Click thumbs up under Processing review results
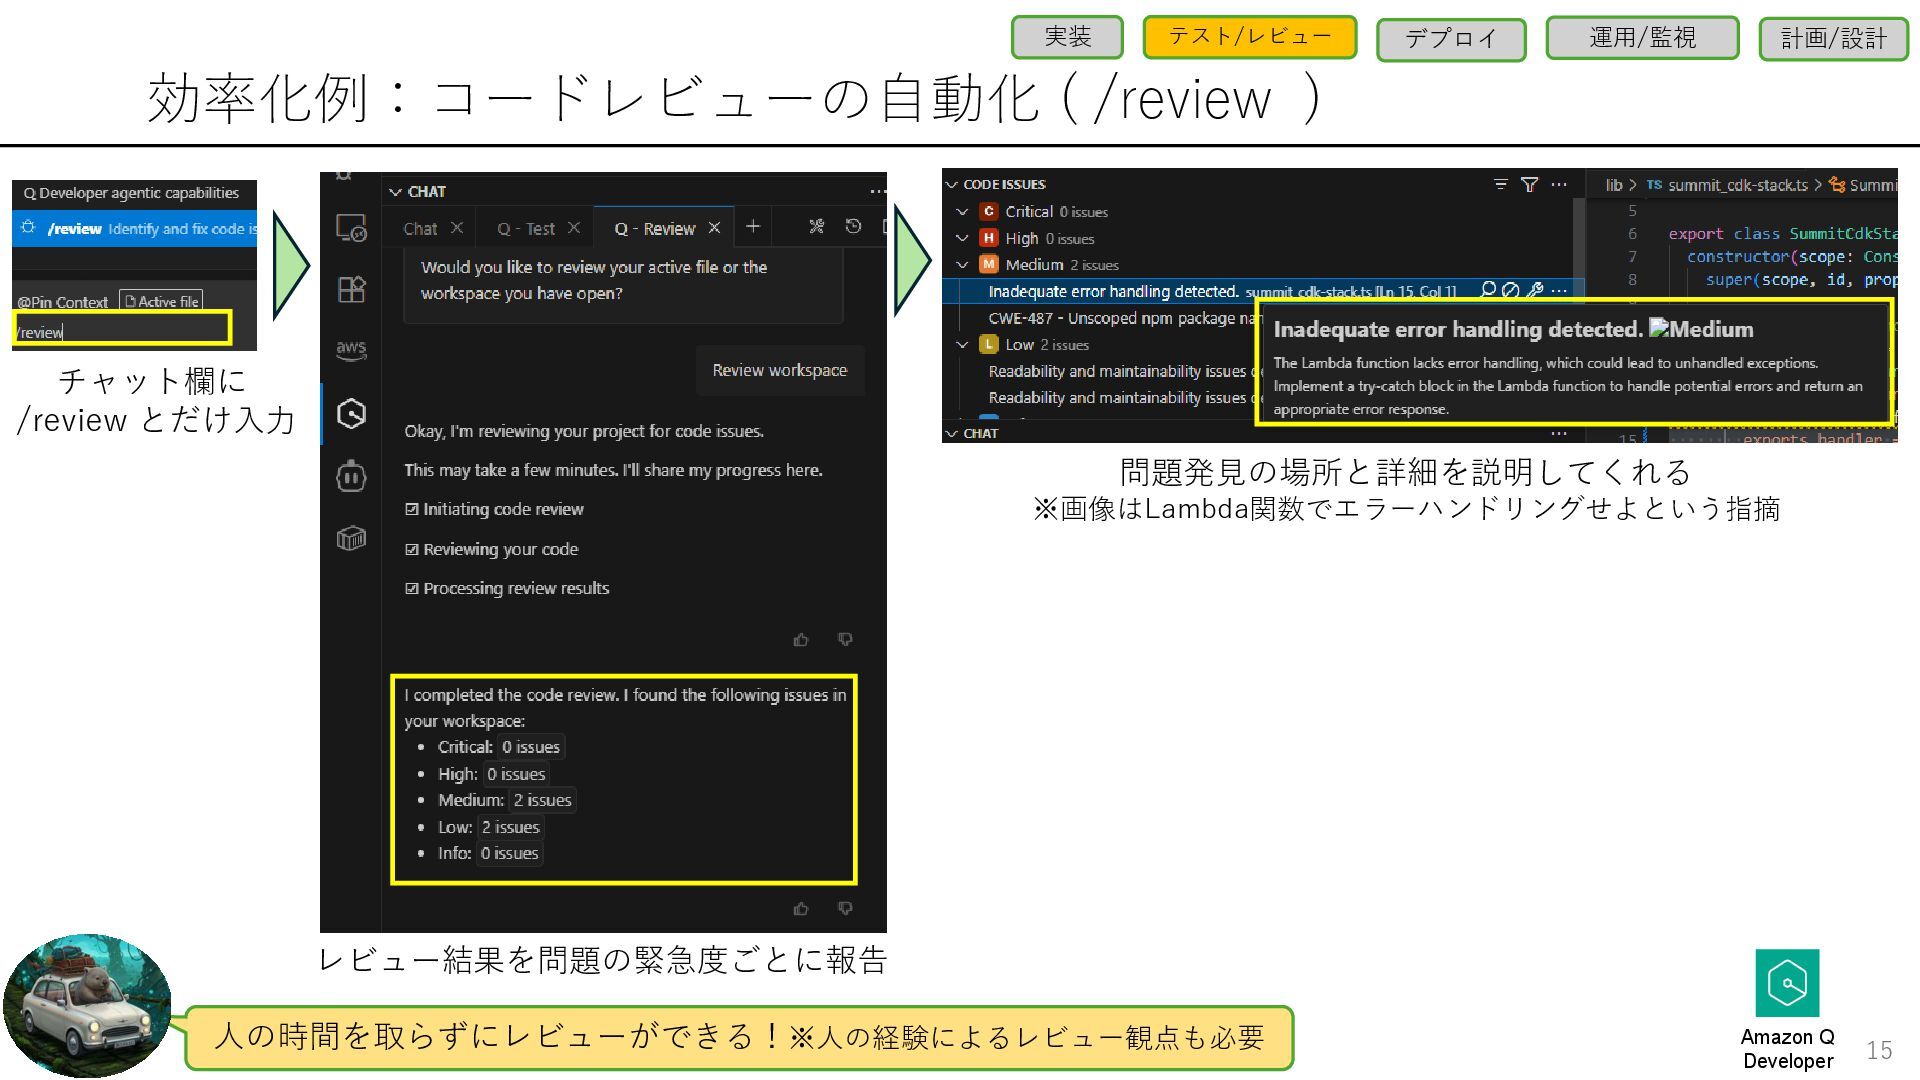Image resolution: width=1920 pixels, height=1080 pixels. pos(801,639)
